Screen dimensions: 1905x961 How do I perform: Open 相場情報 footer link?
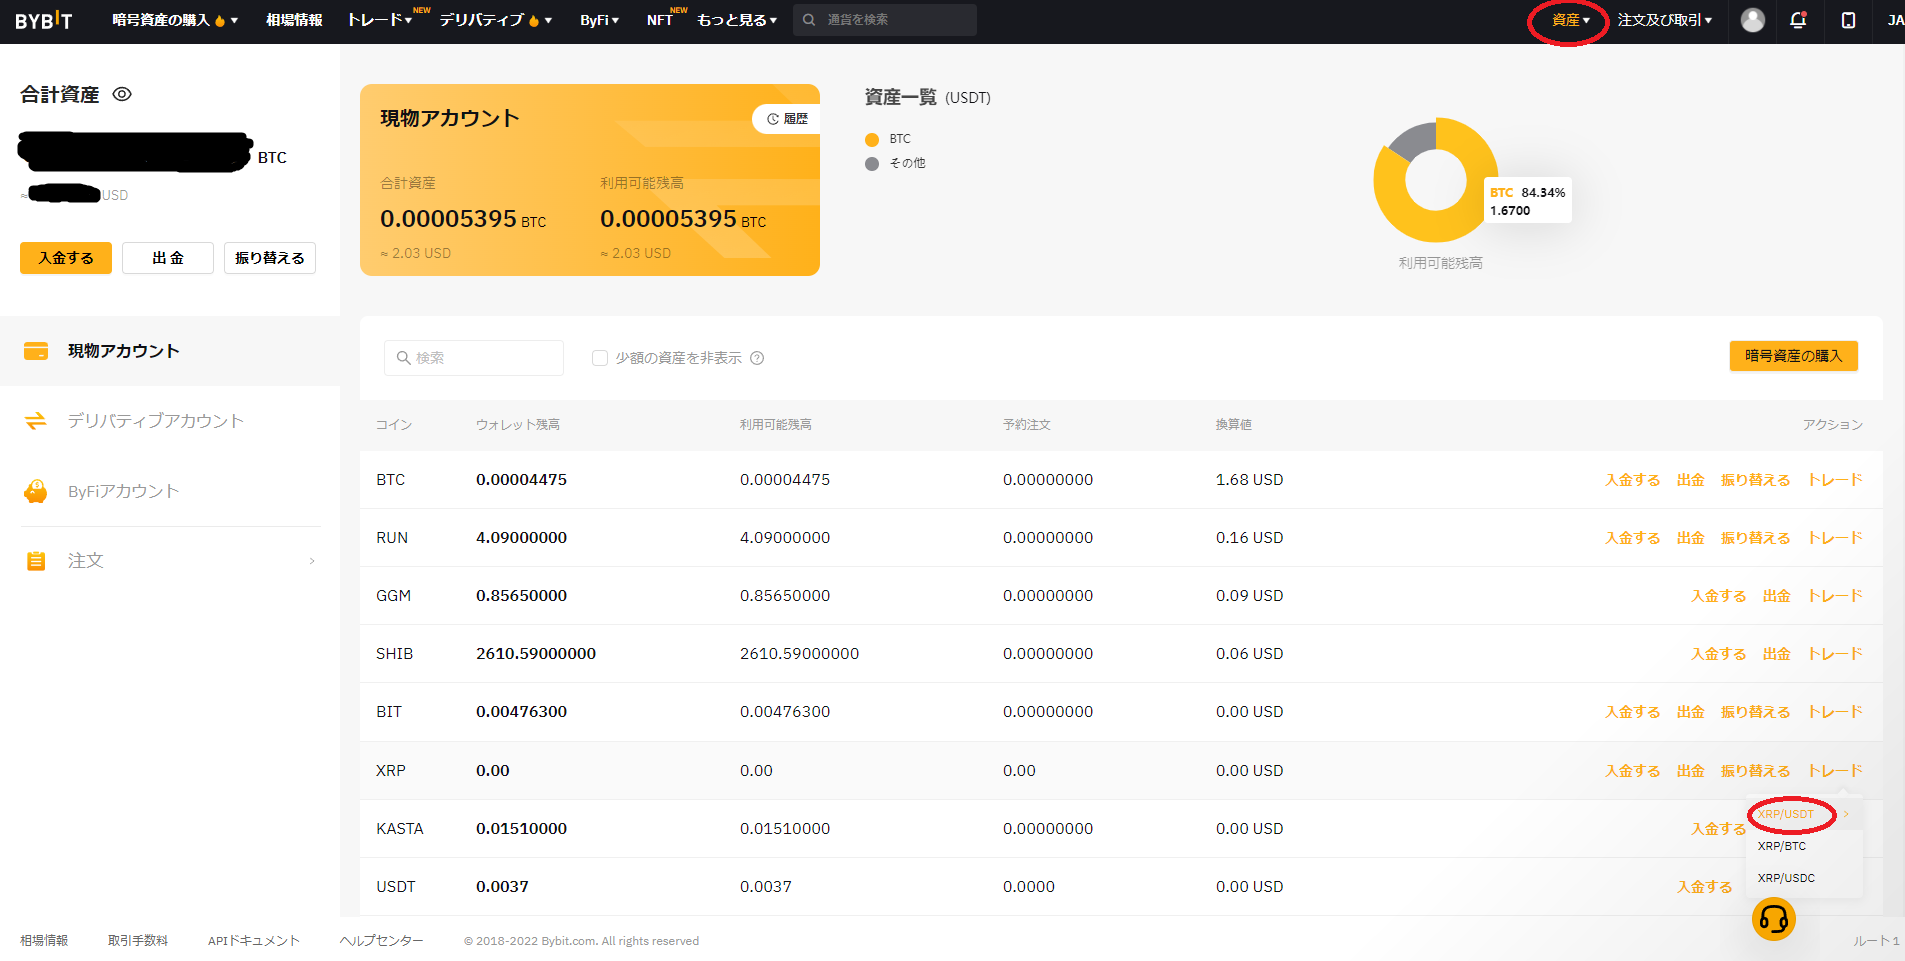point(44,941)
